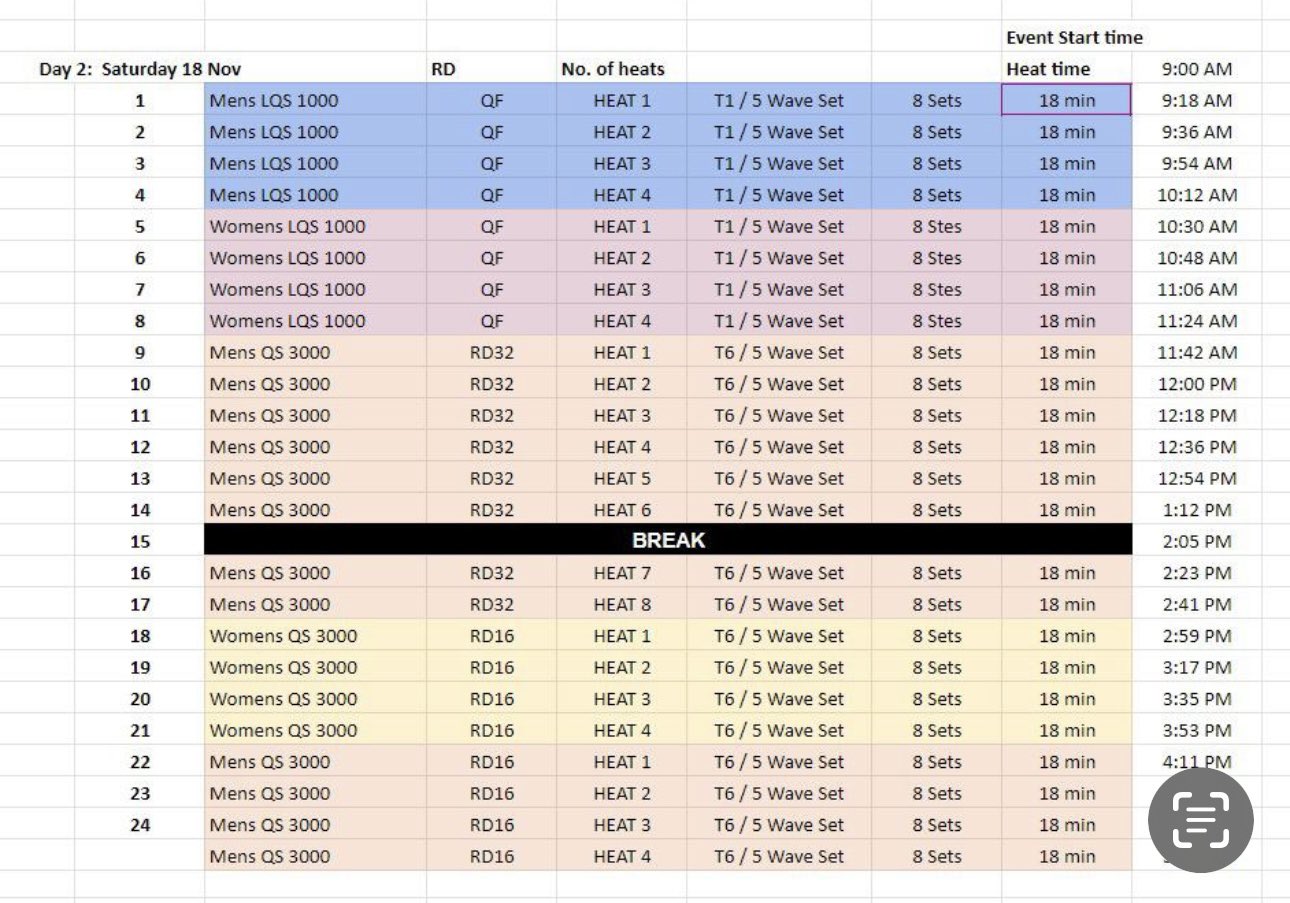Select the 3:53 PM time cell
The height and width of the screenshot is (903, 1290).
[1196, 730]
